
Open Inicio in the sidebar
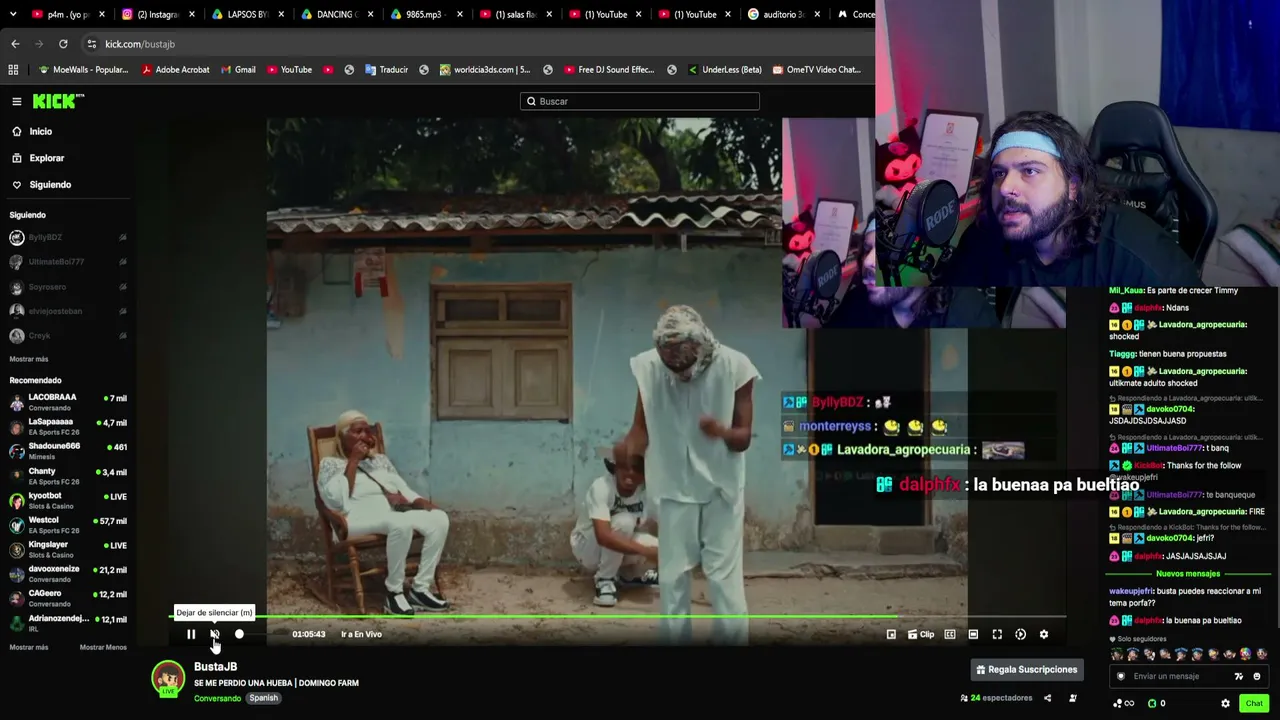tap(40, 131)
